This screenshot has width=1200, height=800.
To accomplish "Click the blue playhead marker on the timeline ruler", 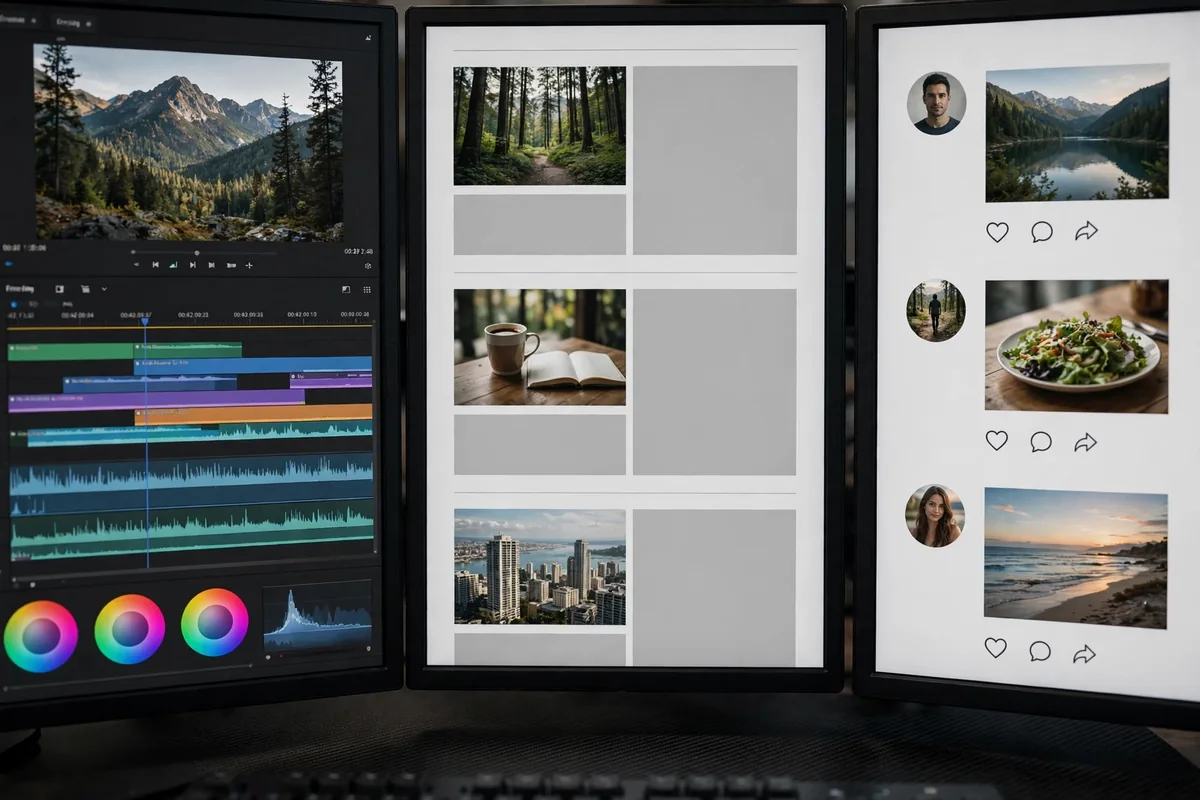I will click(145, 321).
